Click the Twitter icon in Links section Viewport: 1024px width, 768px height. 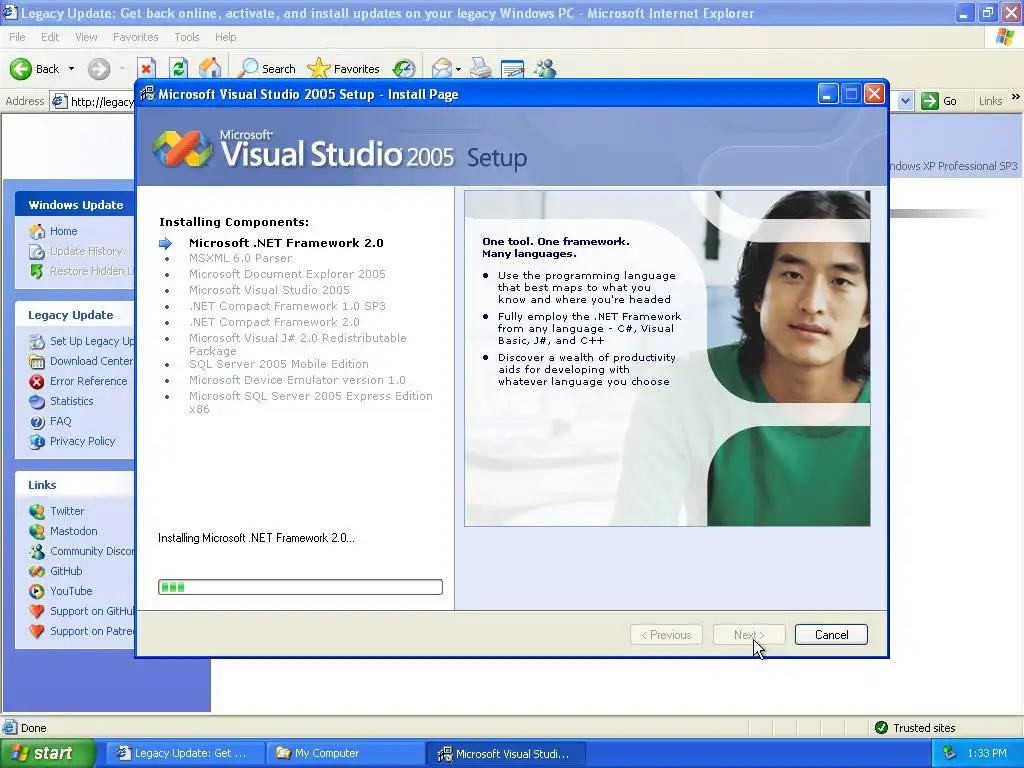pyautogui.click(x=37, y=511)
